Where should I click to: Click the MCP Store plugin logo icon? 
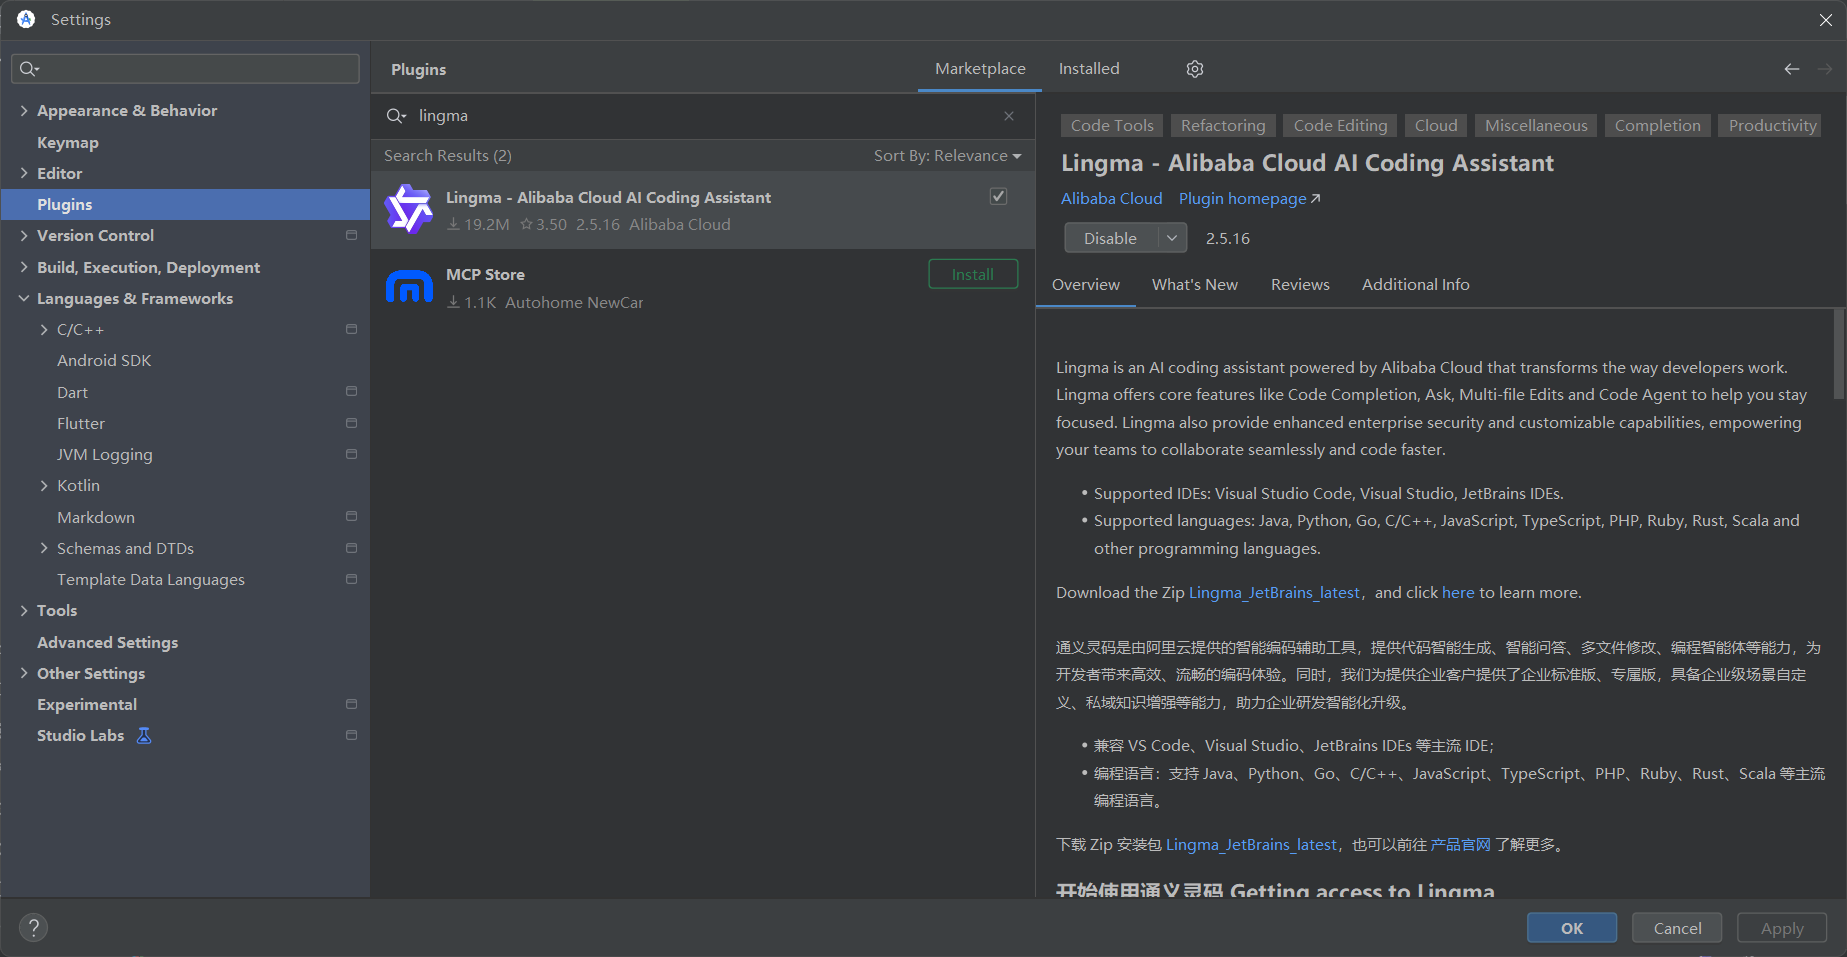pos(409,287)
